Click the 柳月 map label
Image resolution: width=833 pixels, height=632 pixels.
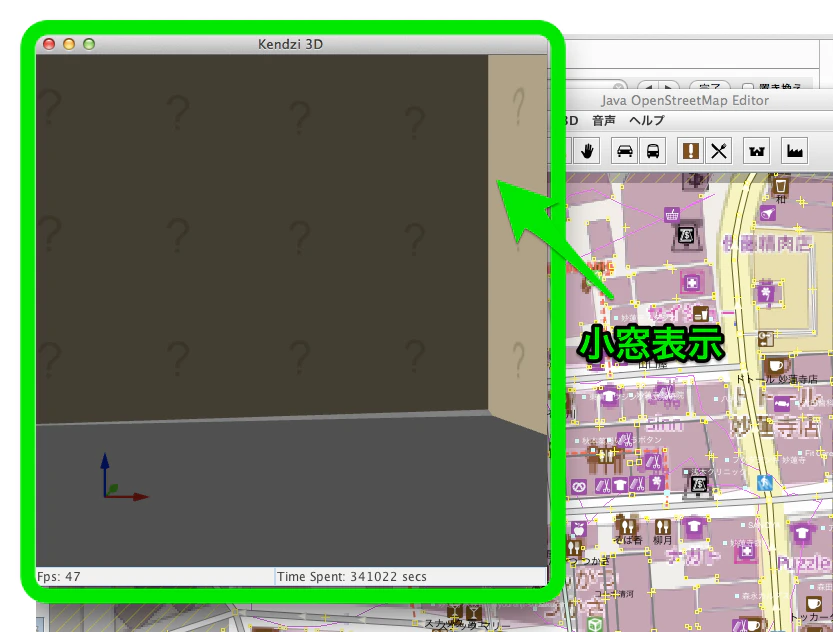[662, 540]
